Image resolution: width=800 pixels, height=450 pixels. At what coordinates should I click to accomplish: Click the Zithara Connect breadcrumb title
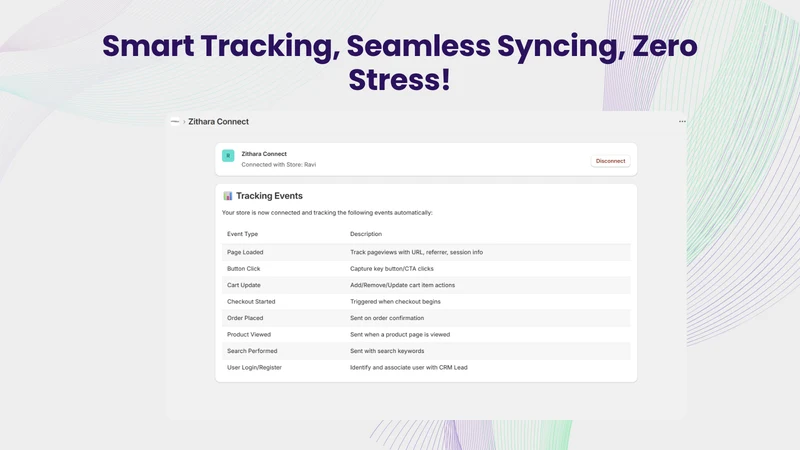pyautogui.click(x=218, y=121)
